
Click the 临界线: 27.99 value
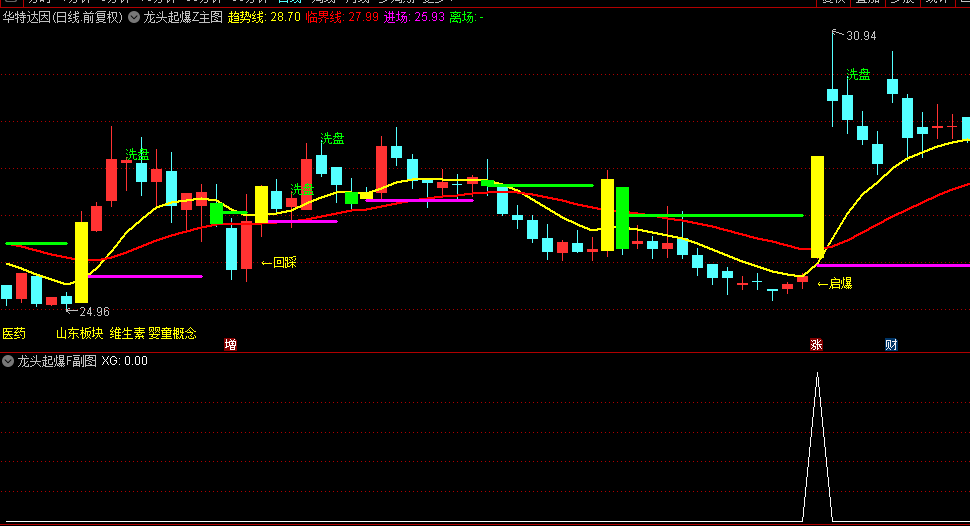[x=342, y=17]
